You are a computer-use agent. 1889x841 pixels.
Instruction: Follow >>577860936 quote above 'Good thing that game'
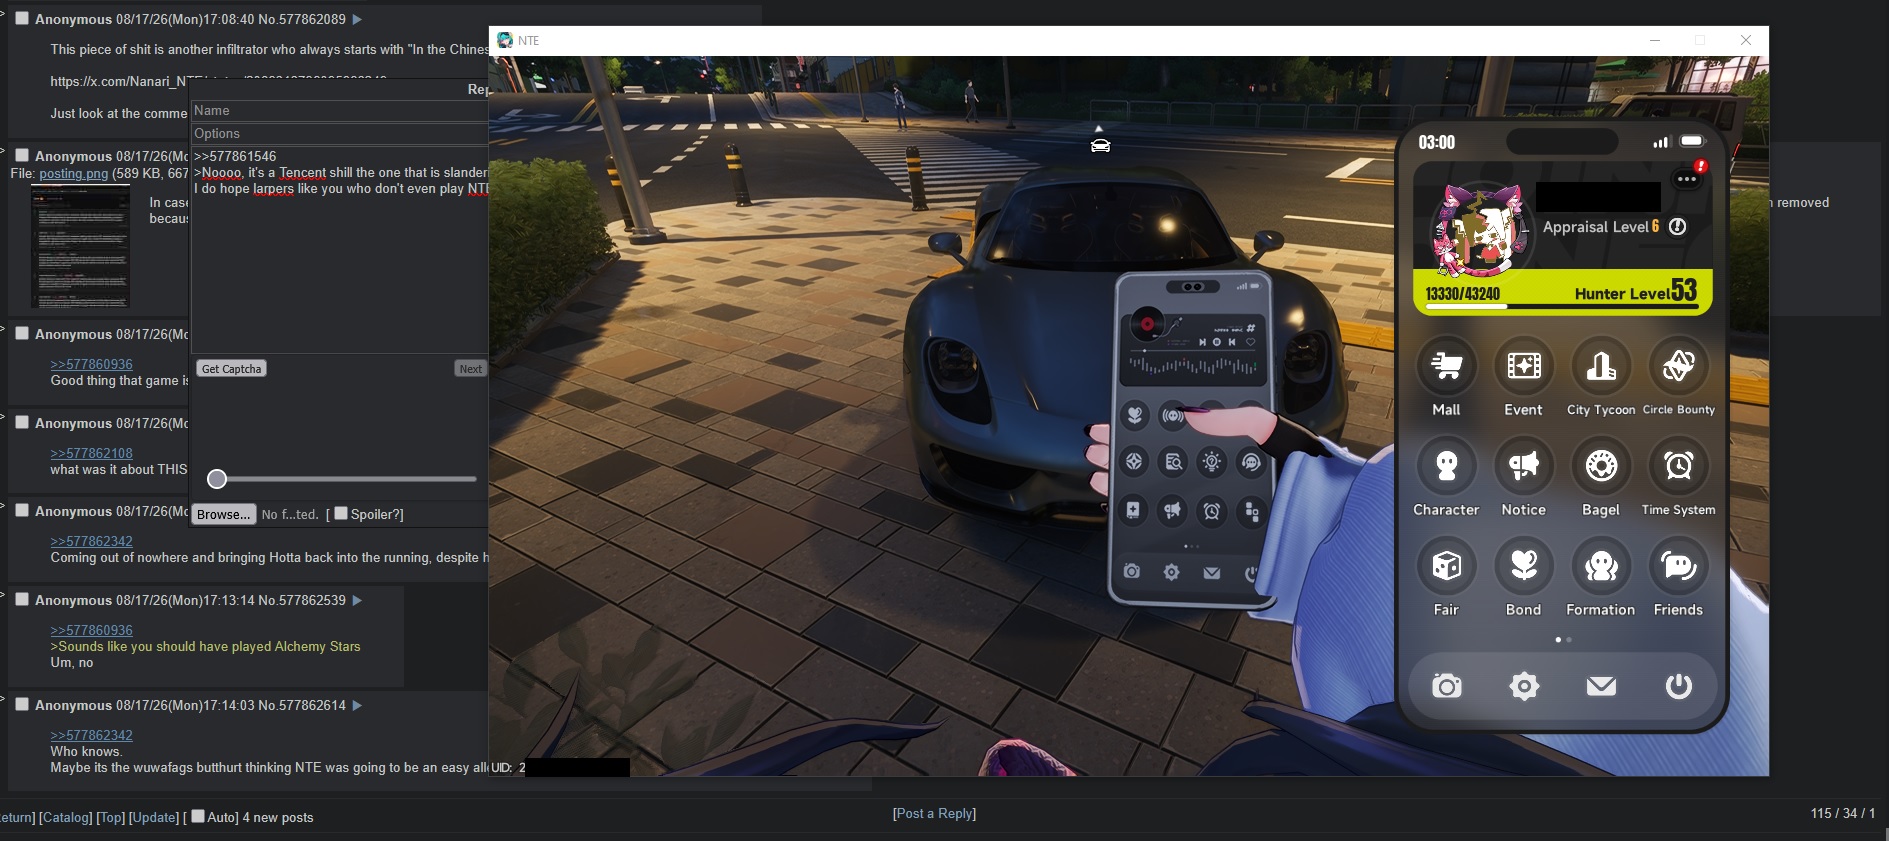(92, 364)
